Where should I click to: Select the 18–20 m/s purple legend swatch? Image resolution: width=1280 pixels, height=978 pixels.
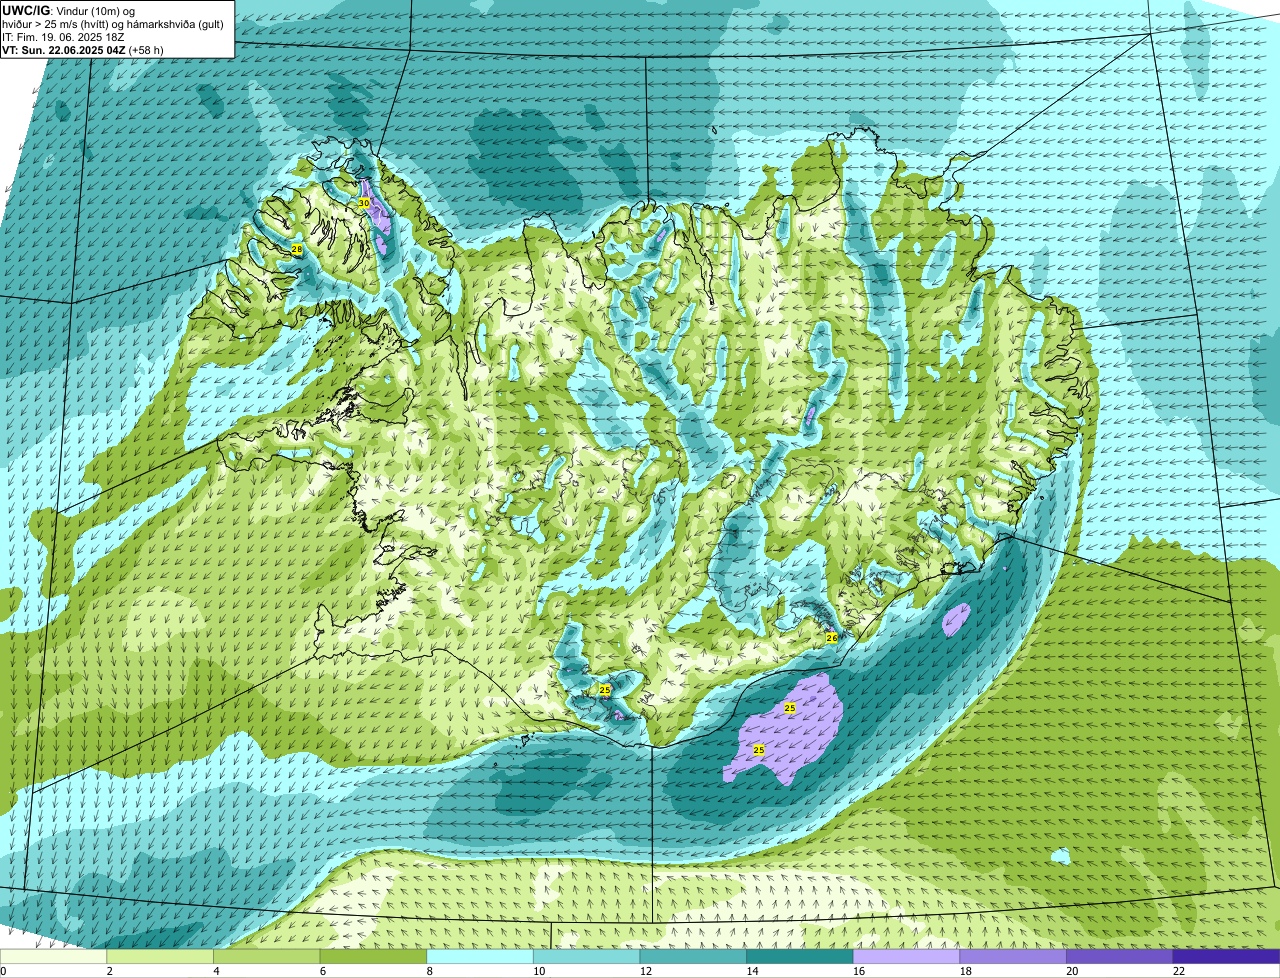point(1013,956)
